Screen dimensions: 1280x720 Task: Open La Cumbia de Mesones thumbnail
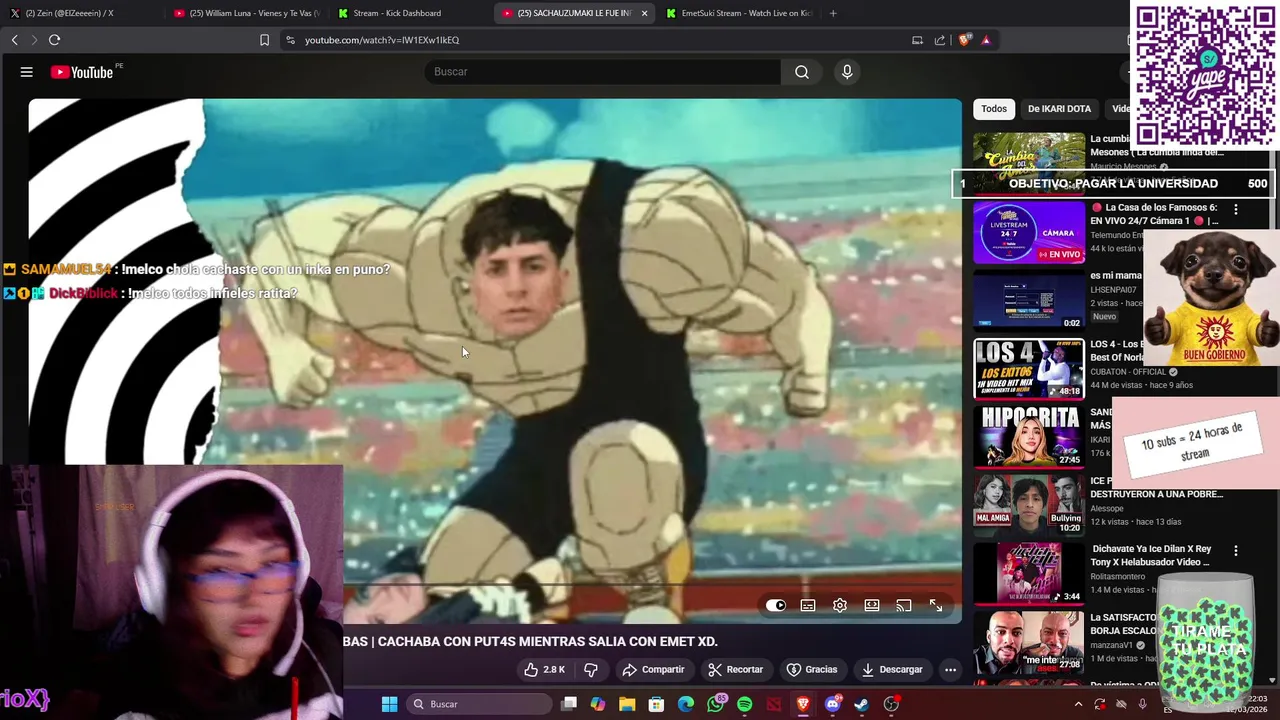[x=1029, y=163]
